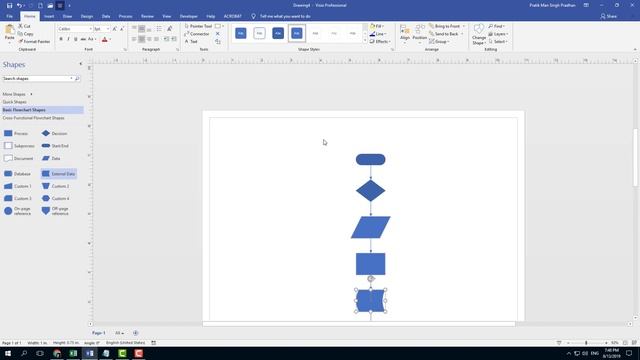Open the font name dropdown
The width and height of the screenshot is (640, 360).
pos(91,29)
